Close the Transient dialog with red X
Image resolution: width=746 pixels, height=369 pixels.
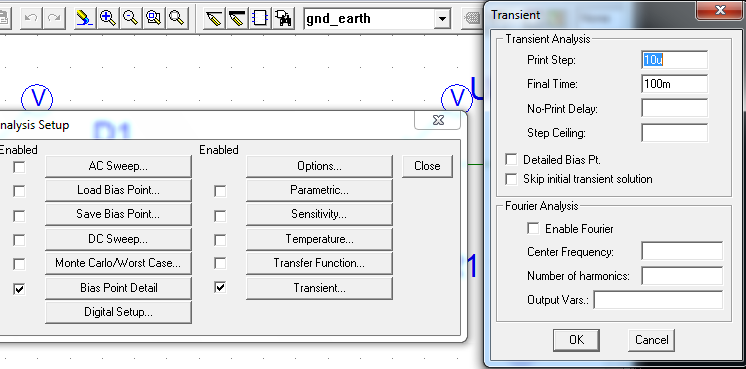(720, 10)
